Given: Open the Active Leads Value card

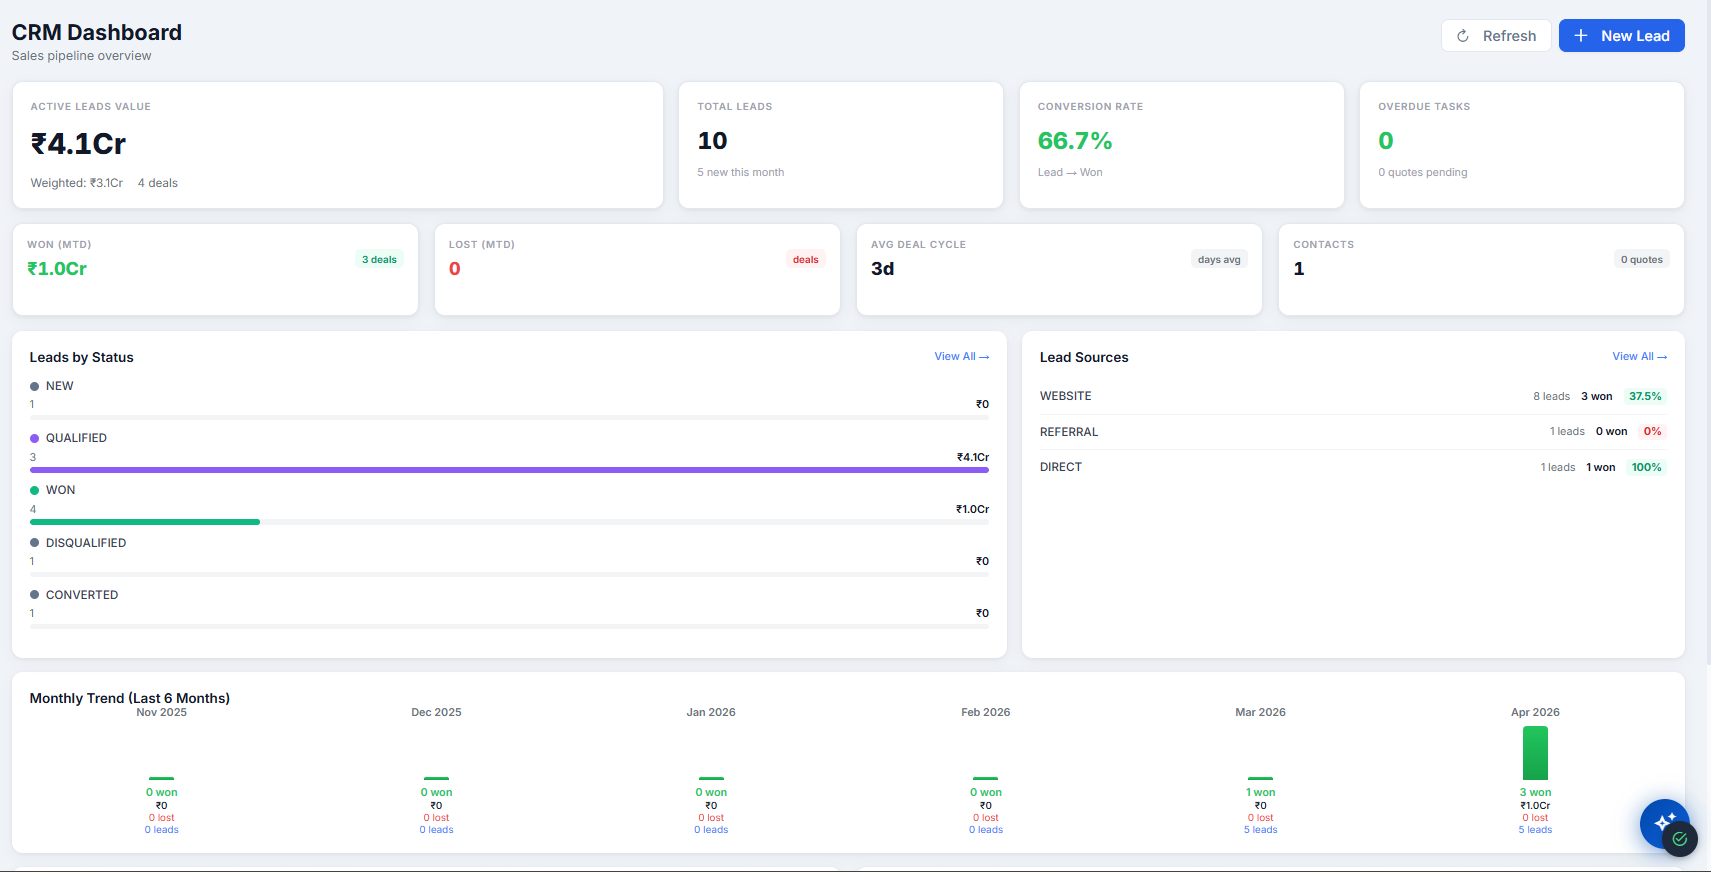Looking at the screenshot, I should [x=338, y=145].
